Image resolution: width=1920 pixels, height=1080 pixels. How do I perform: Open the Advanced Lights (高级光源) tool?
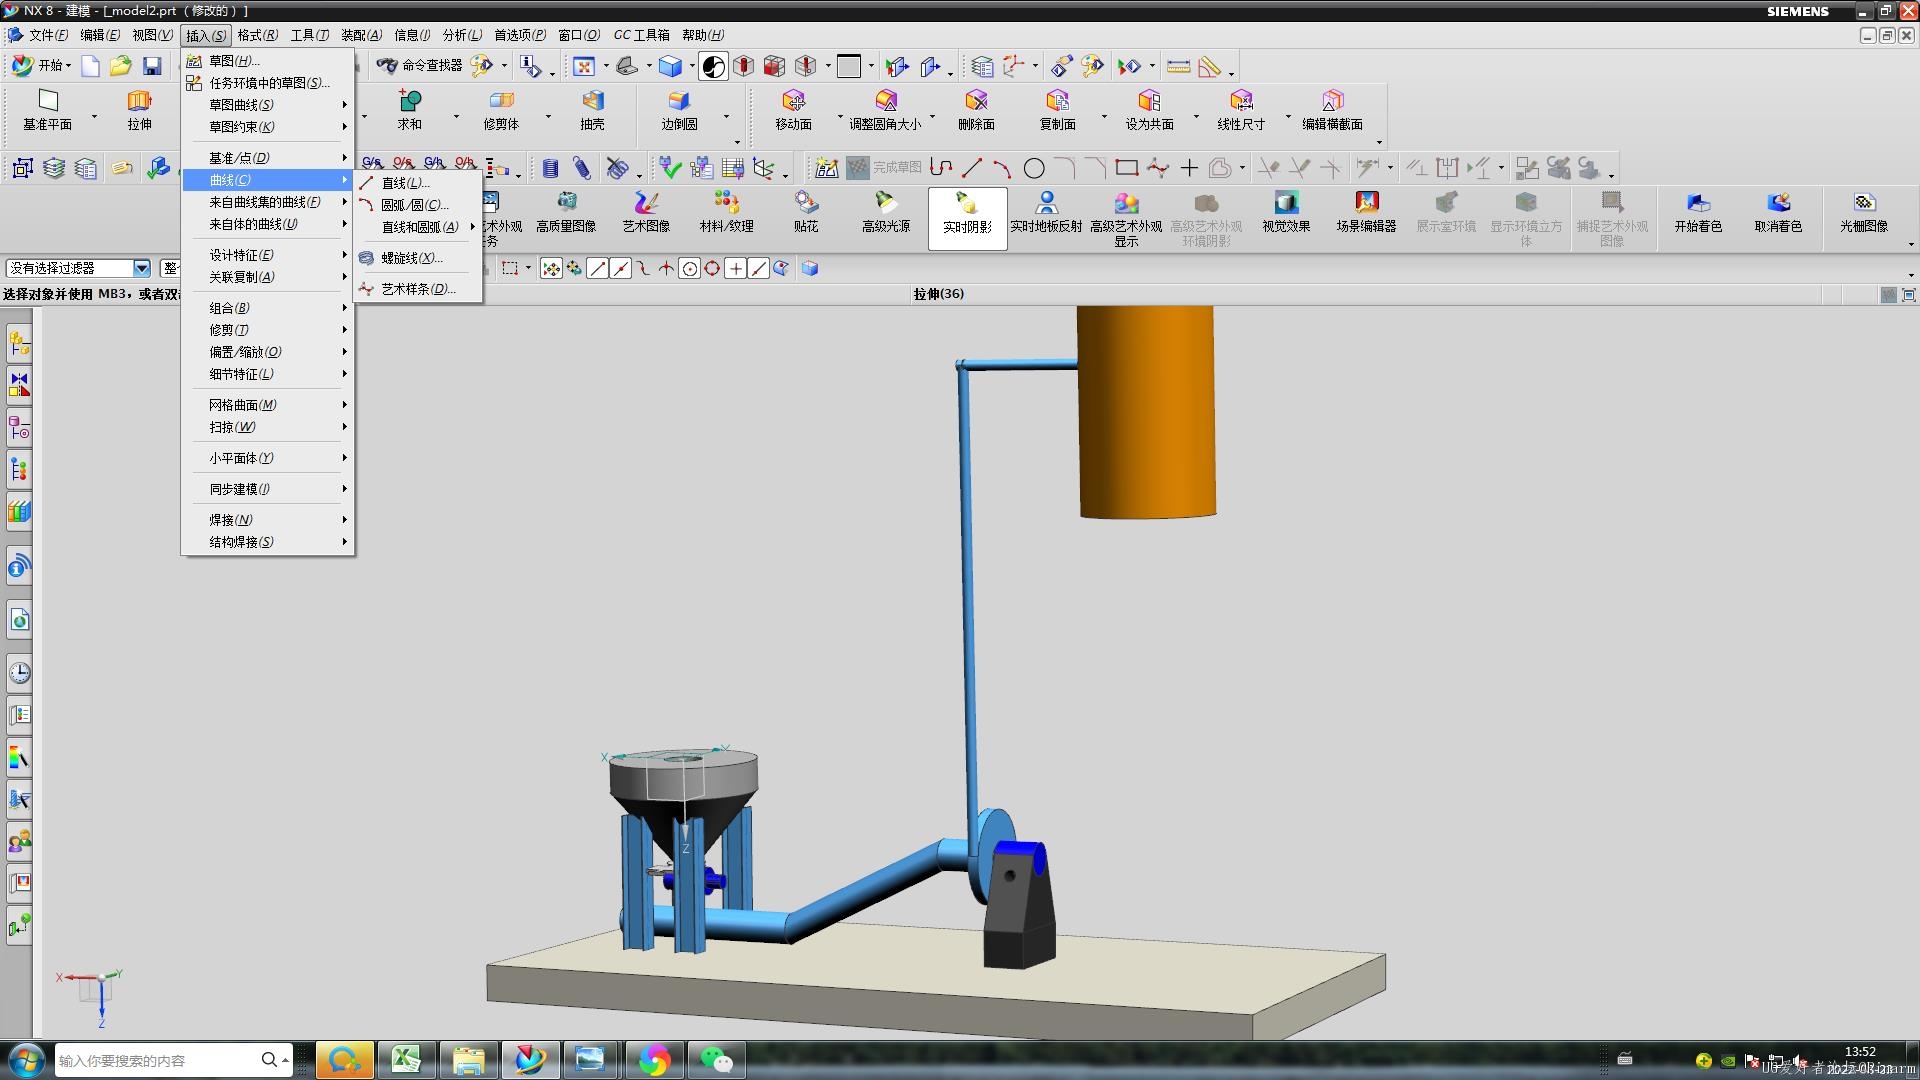coord(886,213)
